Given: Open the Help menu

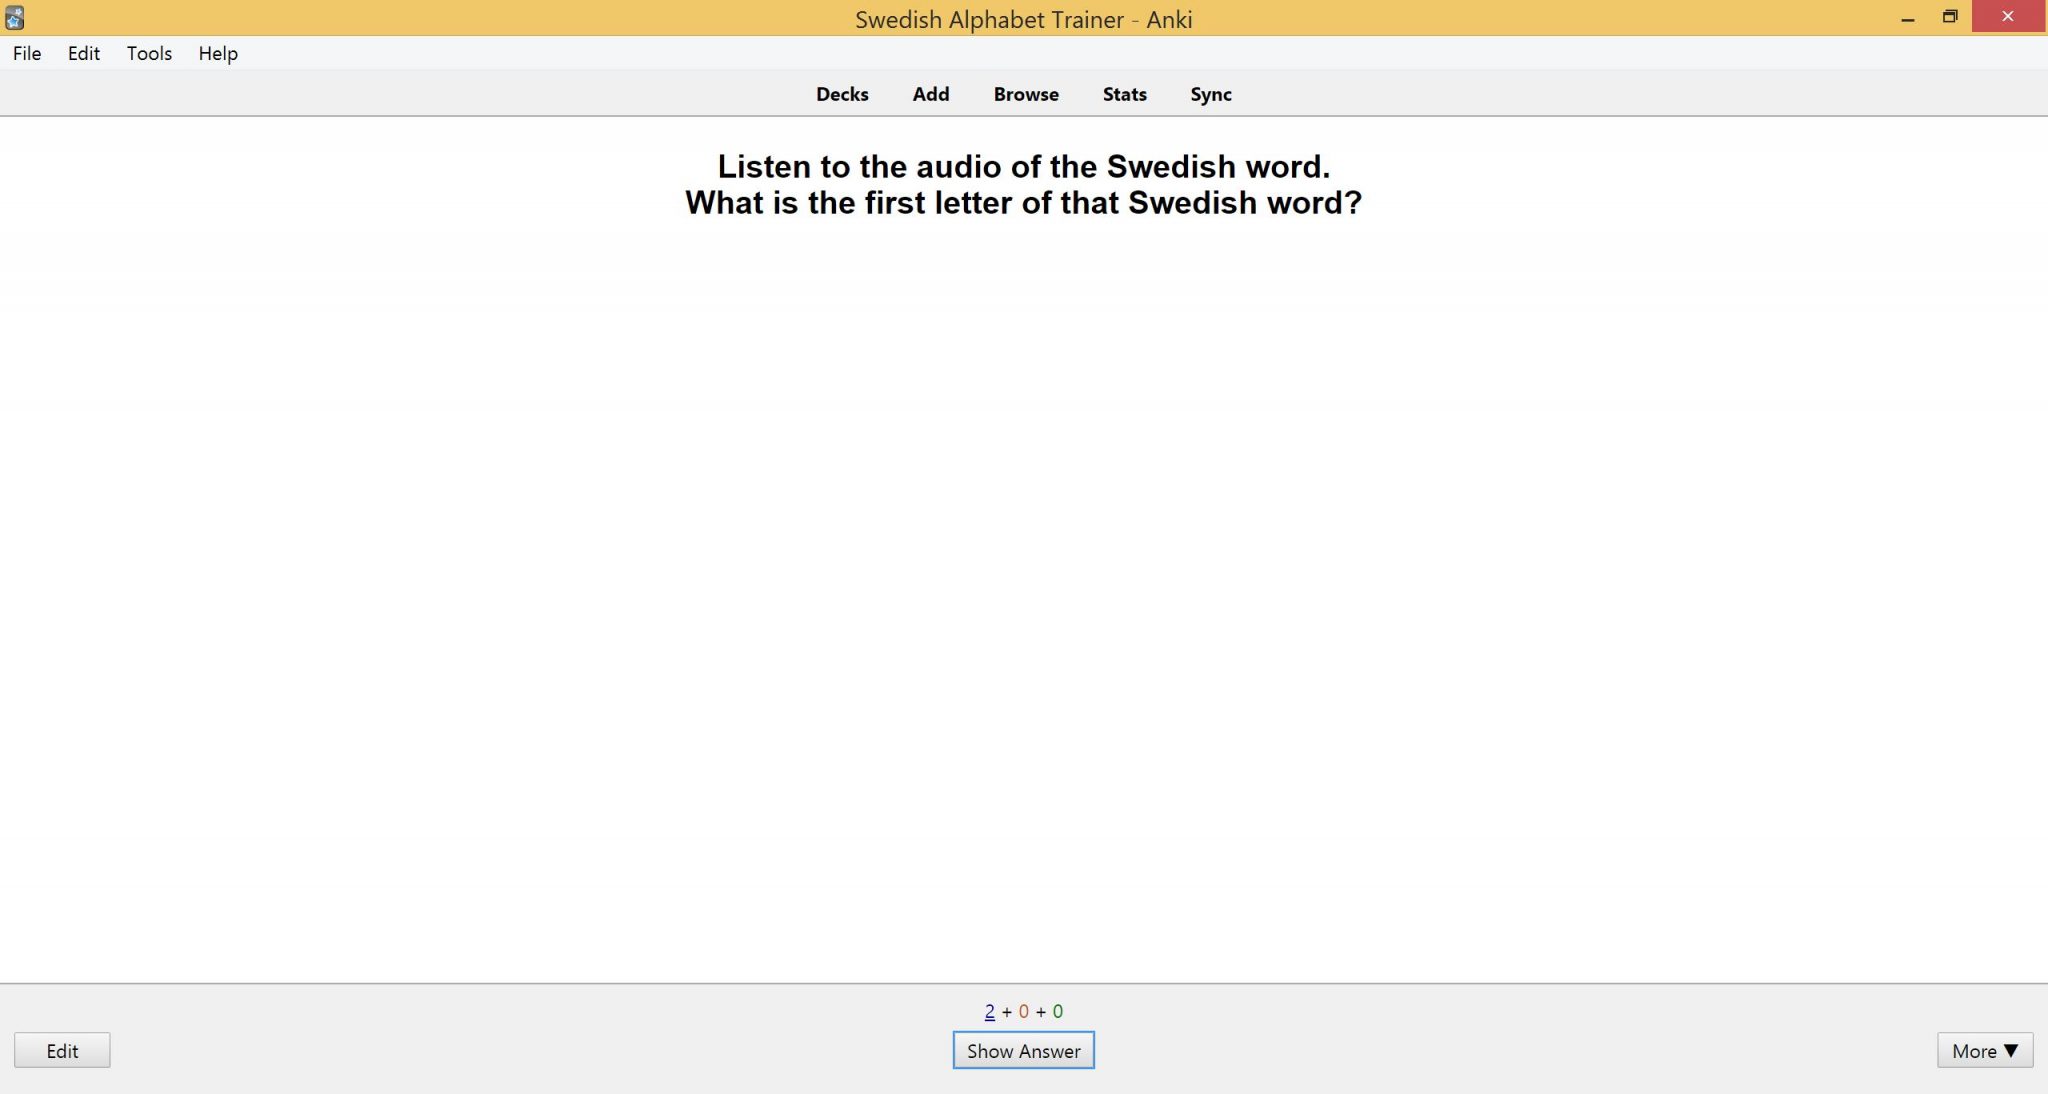Looking at the screenshot, I should point(217,53).
